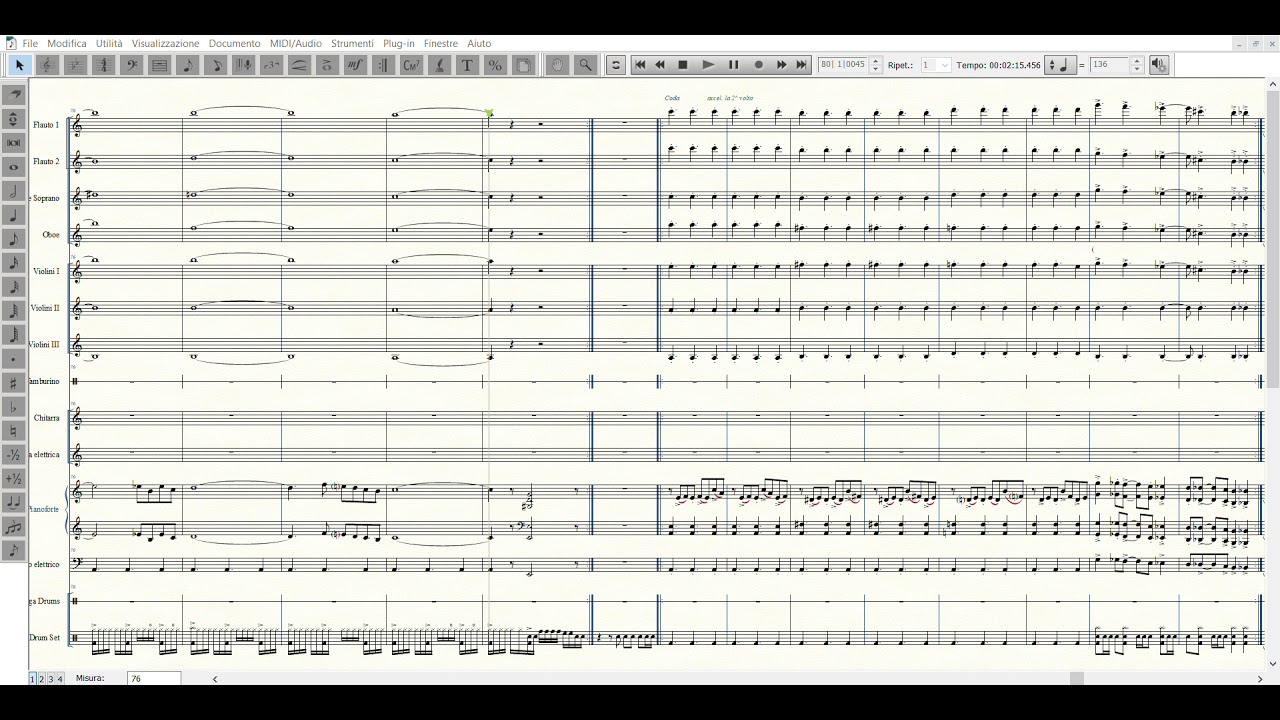
Task: Choose the grace note palette tool
Action: tap(14, 550)
